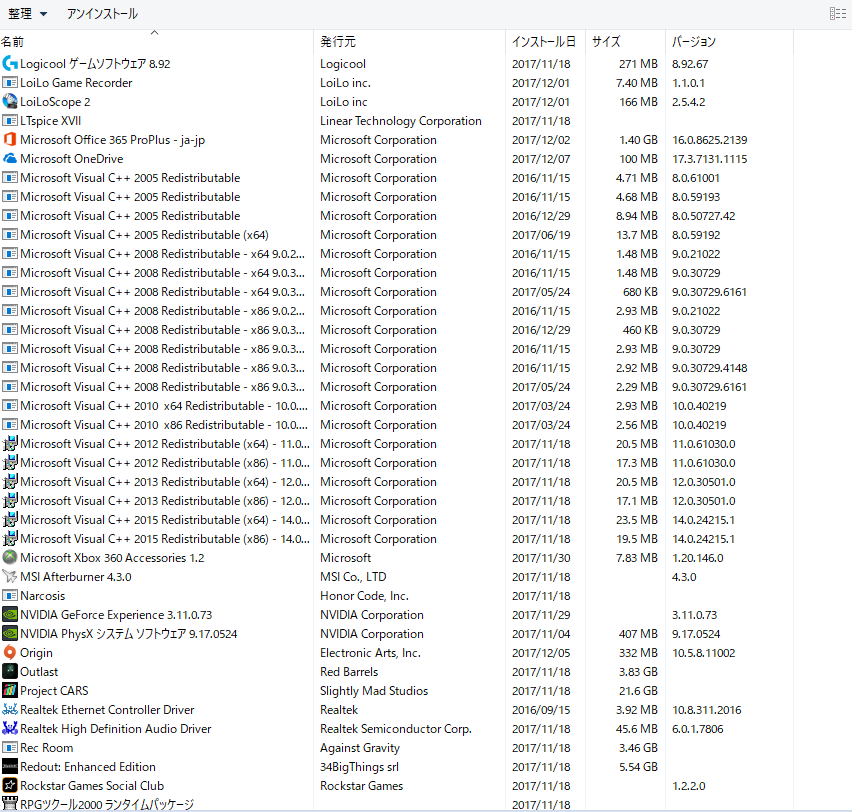Click version 17.3.7131.1115
The height and width of the screenshot is (812, 852).
[x=710, y=159]
